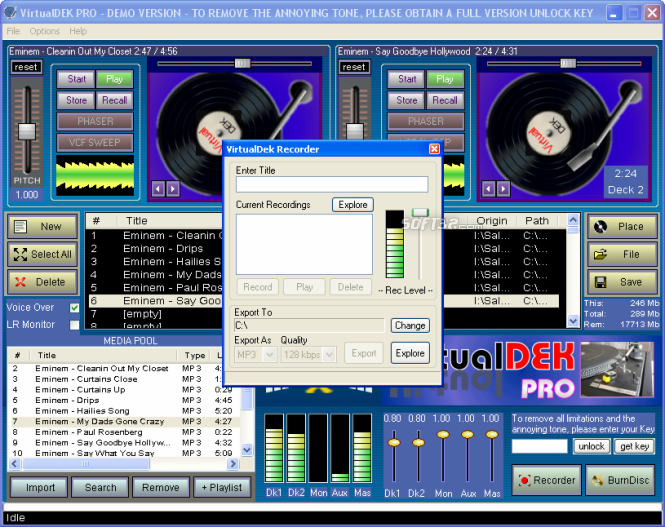665x527 pixels.
Task: Click the playlist scroll down arrow
Action: pyautogui.click(x=573, y=321)
